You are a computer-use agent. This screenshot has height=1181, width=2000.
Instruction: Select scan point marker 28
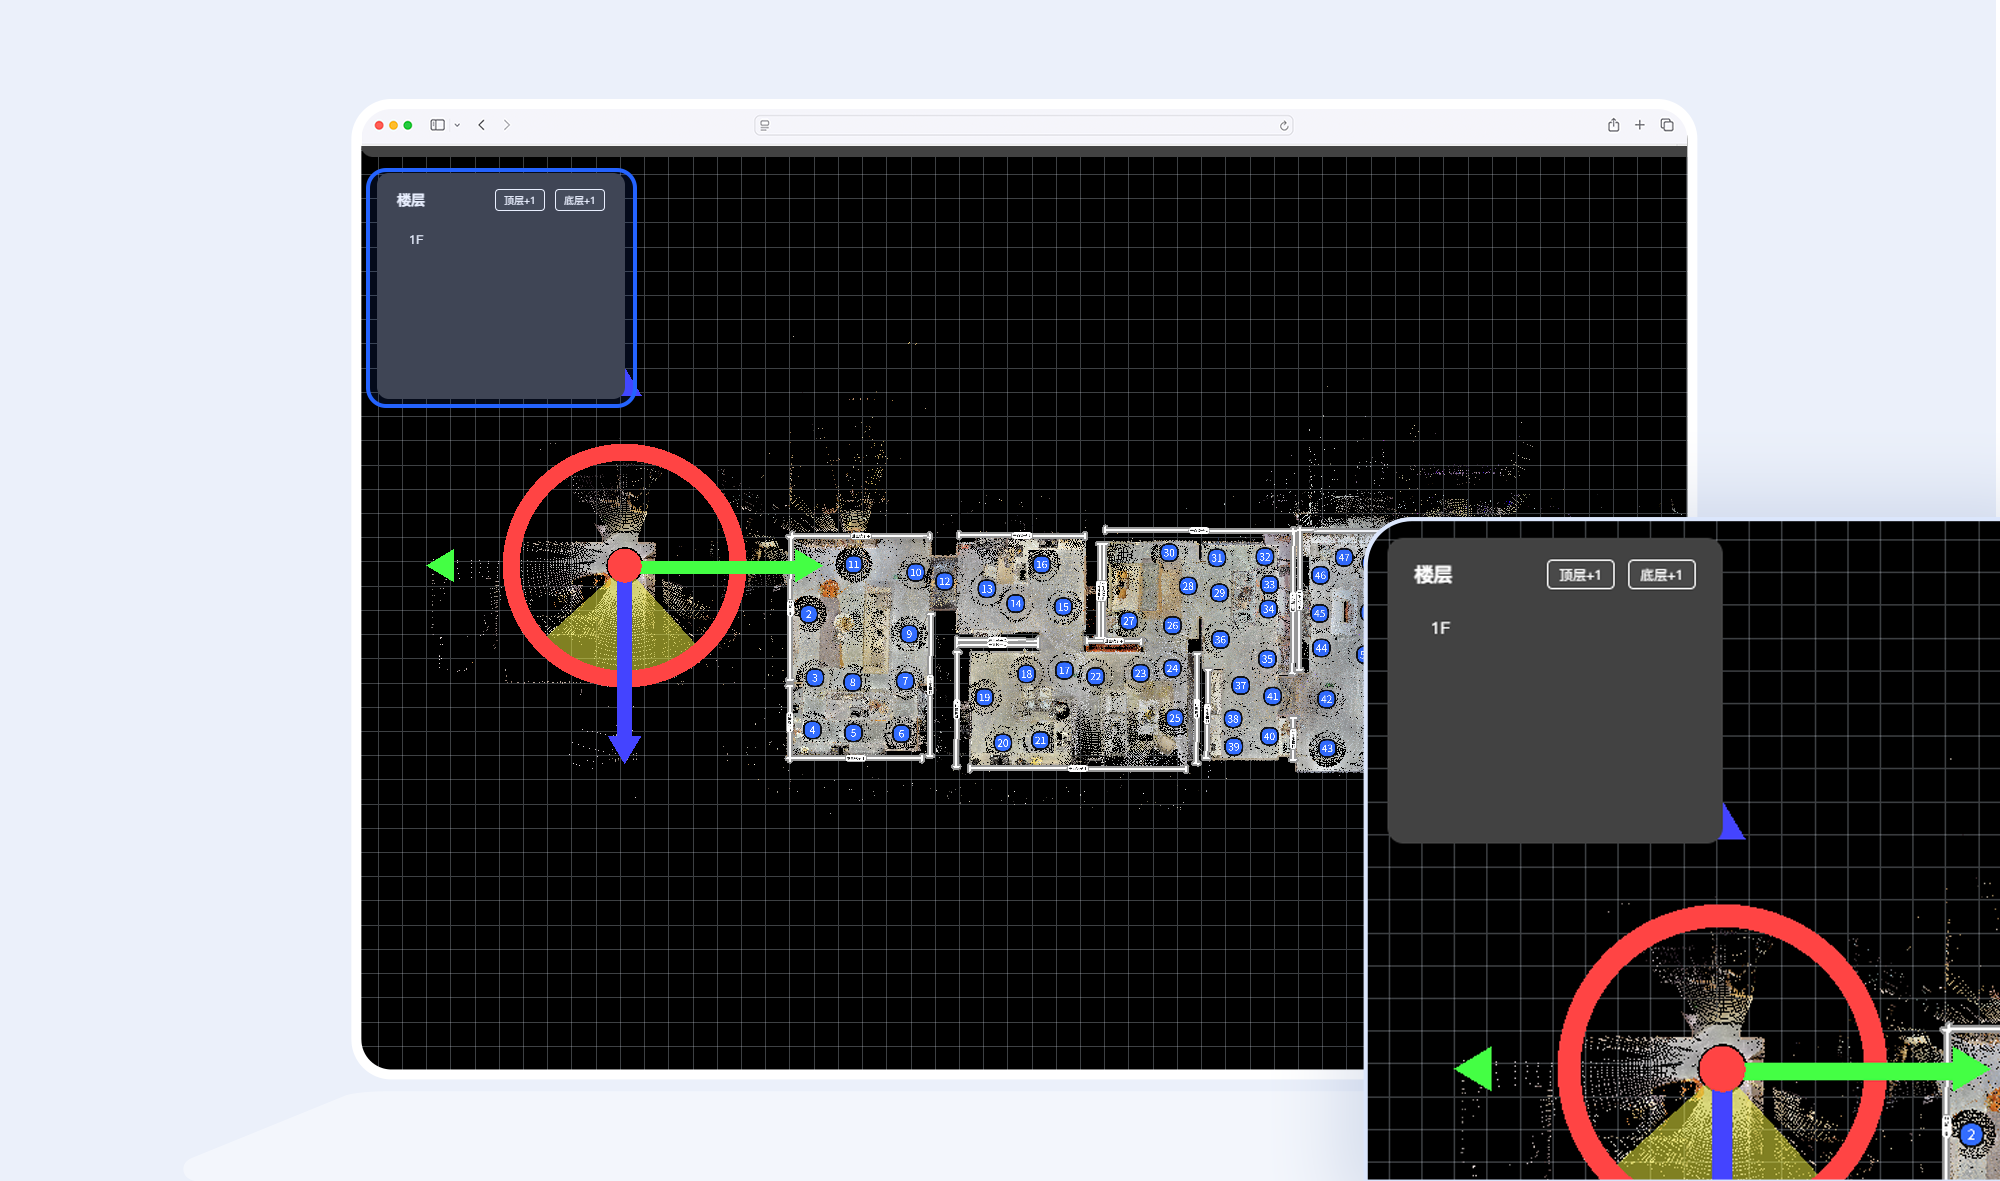[x=1188, y=586]
